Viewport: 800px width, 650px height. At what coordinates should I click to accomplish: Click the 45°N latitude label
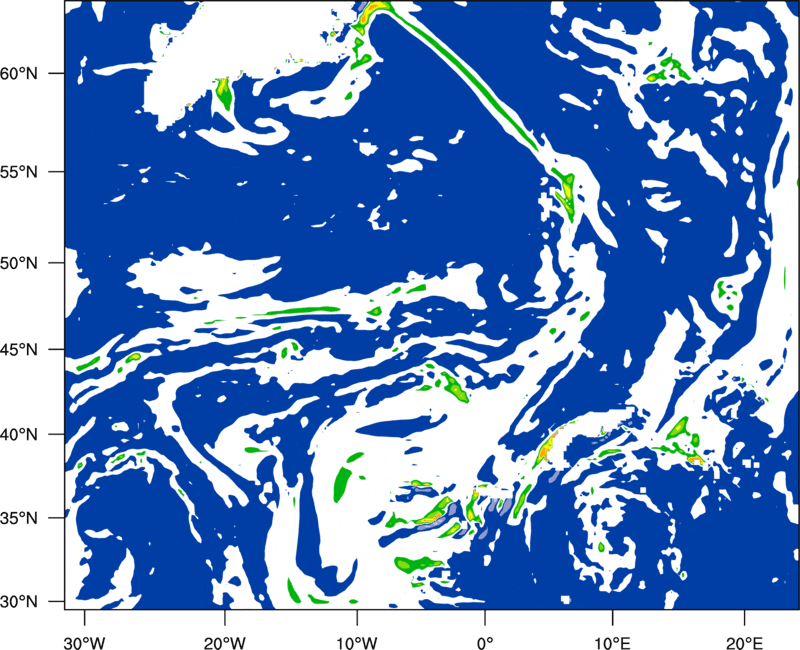20,349
